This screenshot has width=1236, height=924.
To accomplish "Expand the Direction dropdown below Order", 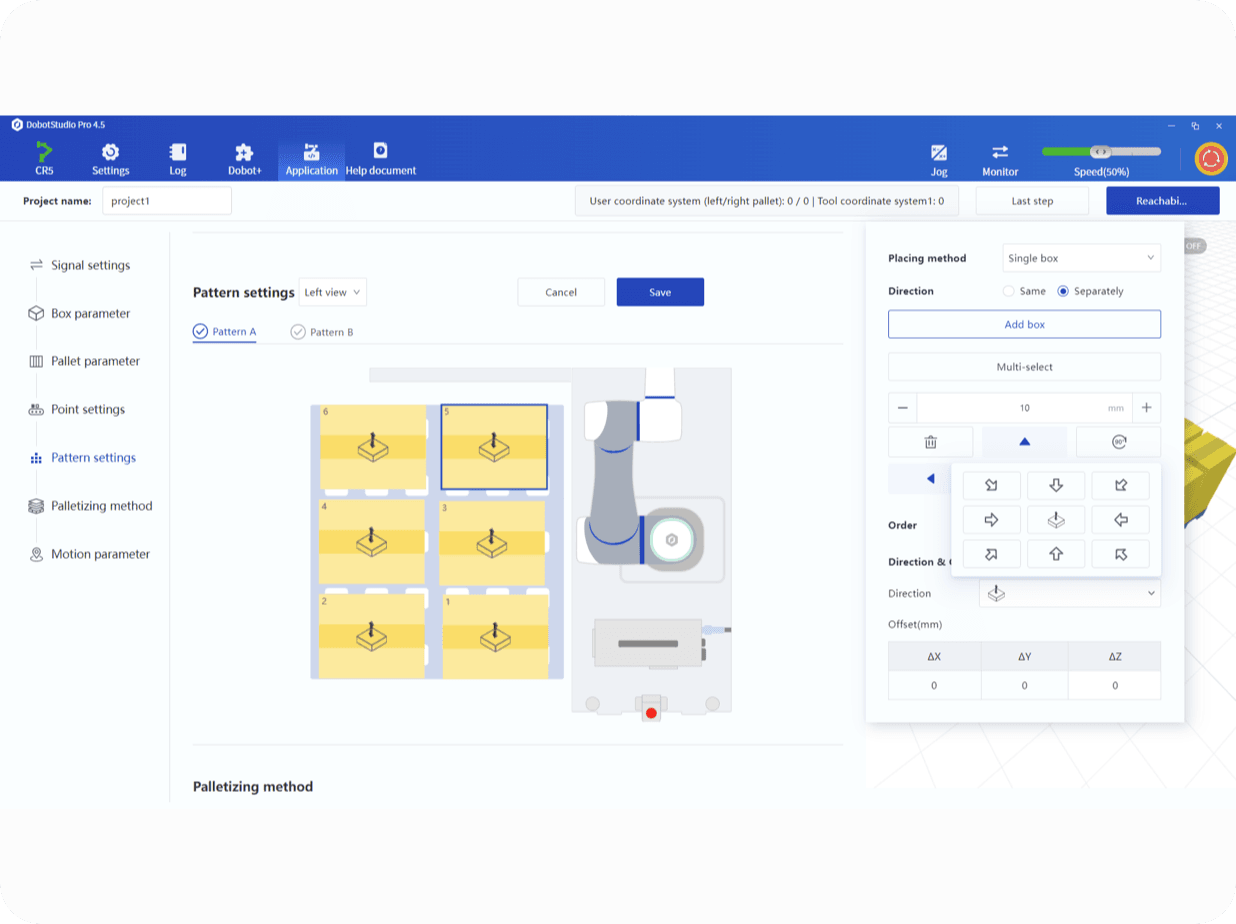I will [x=1069, y=593].
